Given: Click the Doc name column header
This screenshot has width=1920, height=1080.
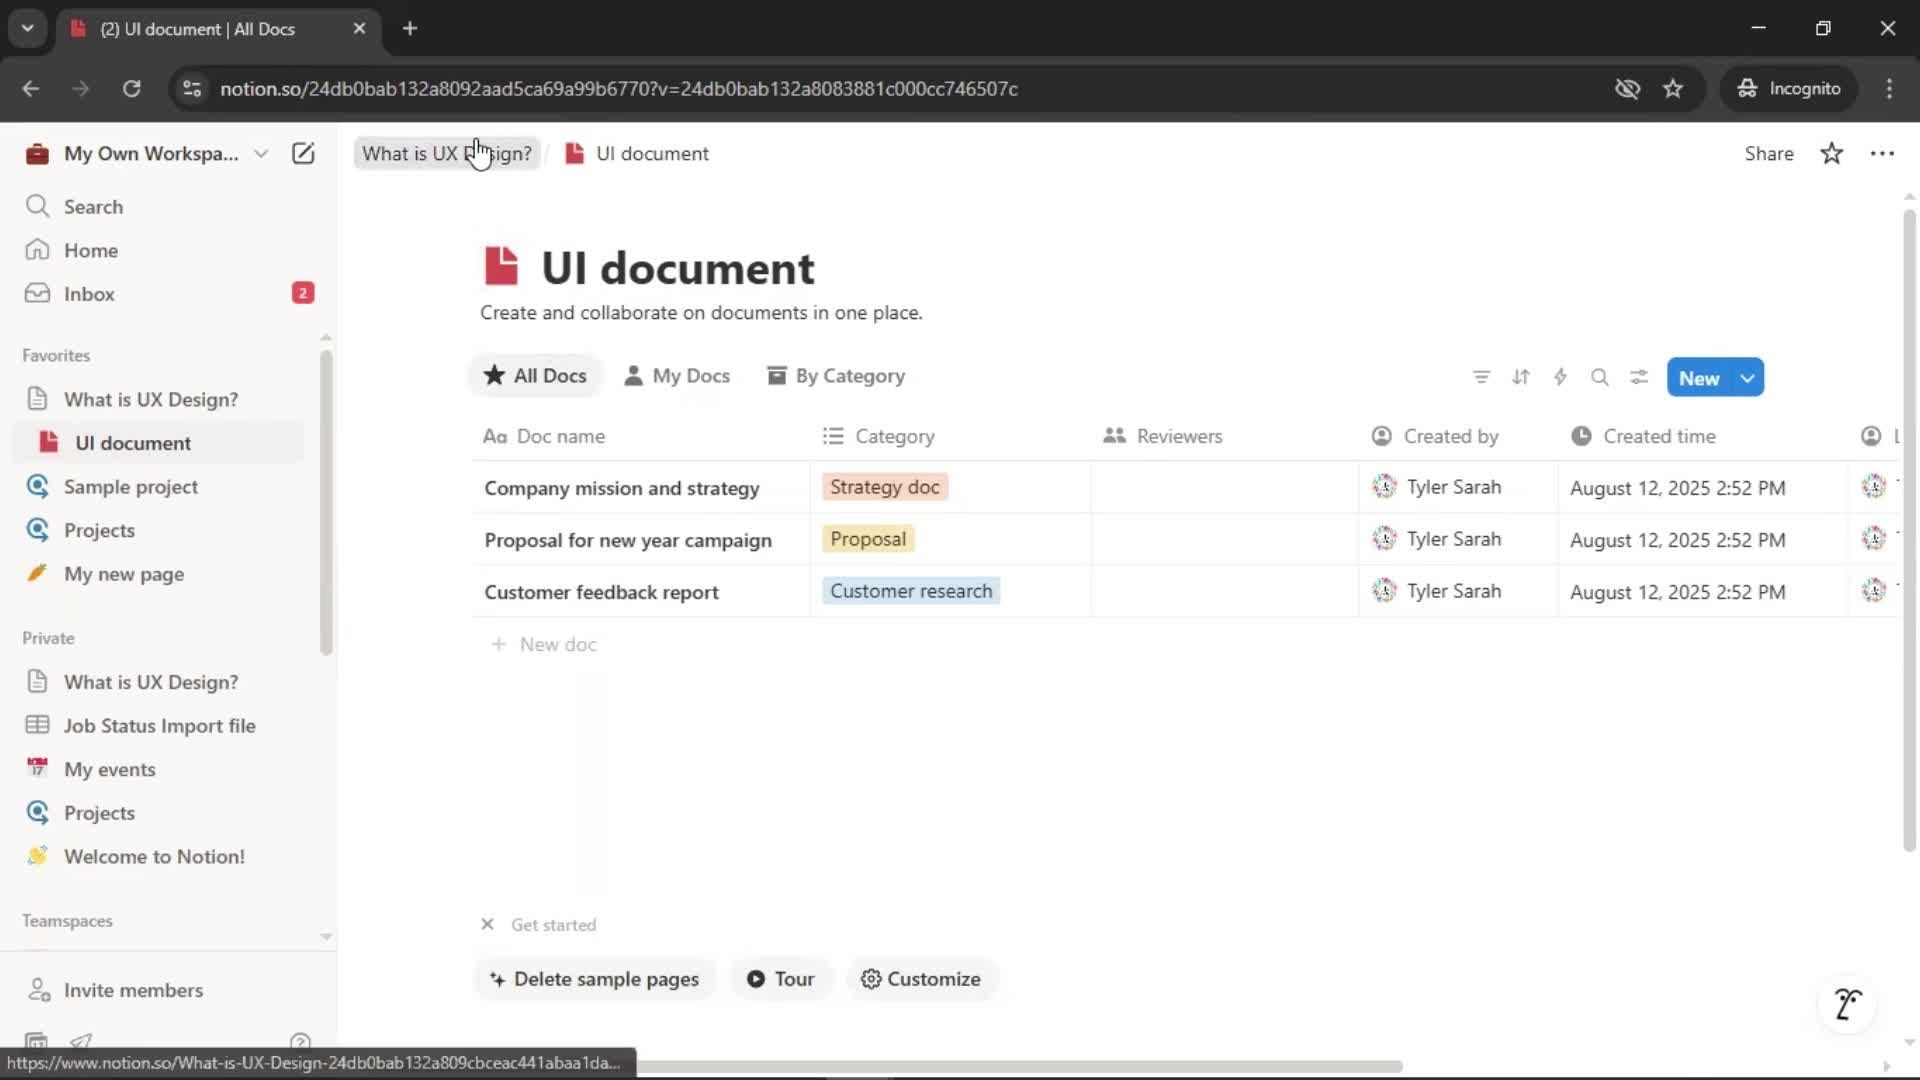Looking at the screenshot, I should click(x=544, y=436).
